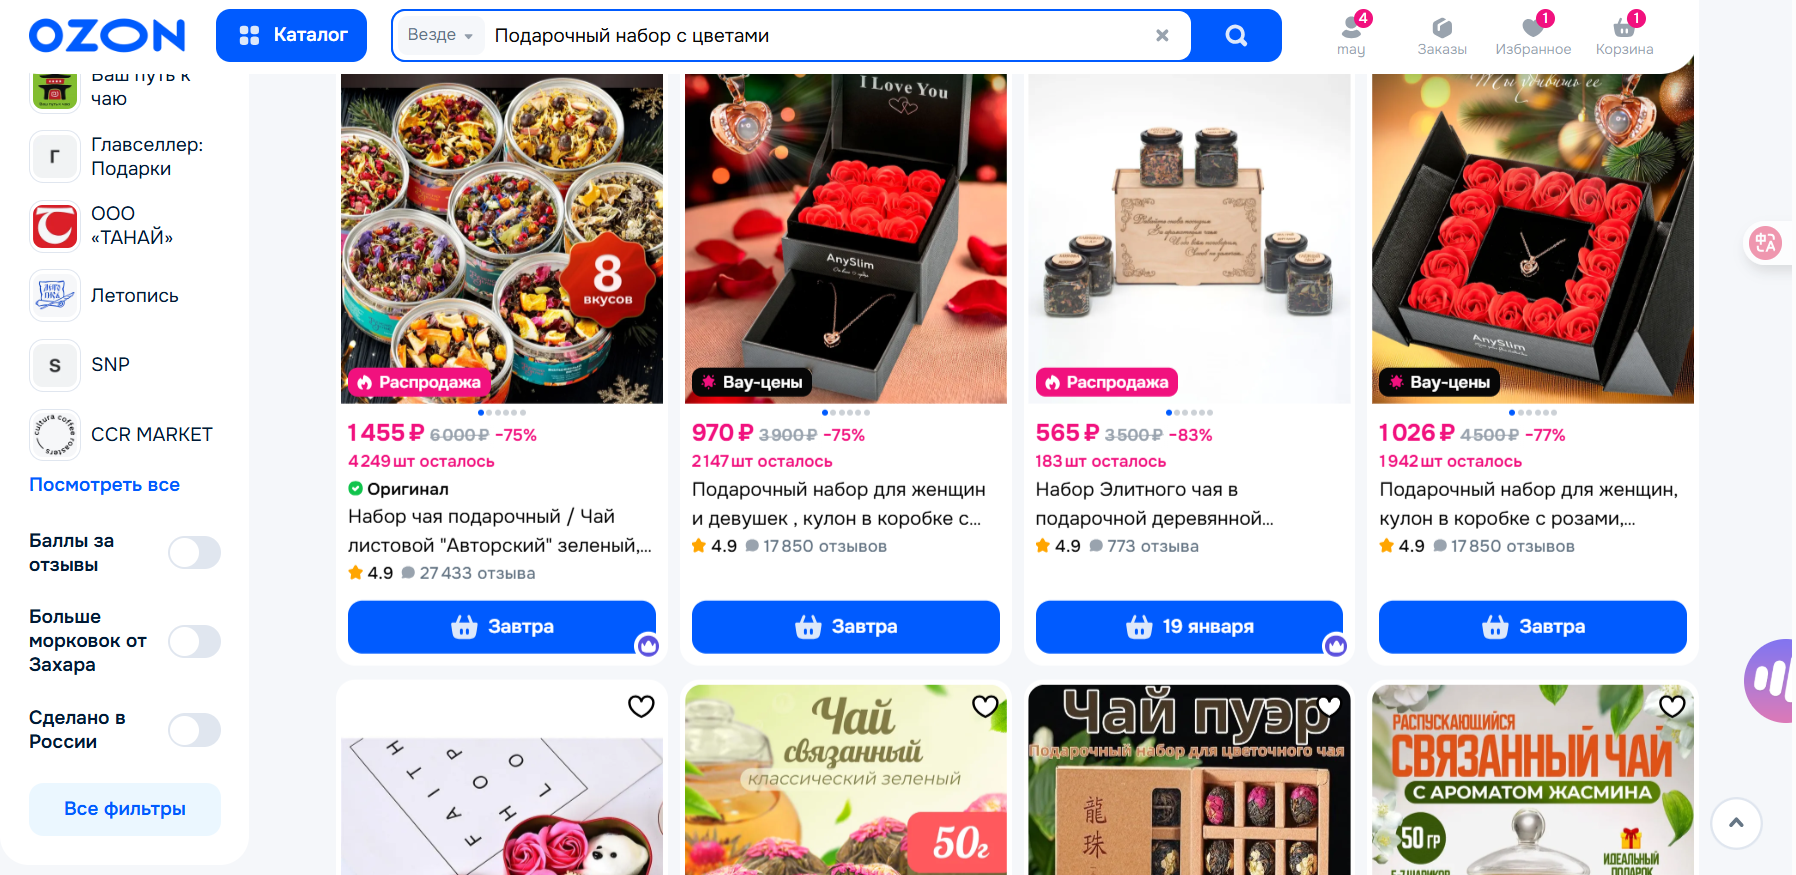The height and width of the screenshot is (875, 1796).
Task: Expand the Везде search scope dropdown
Action: coord(440,35)
